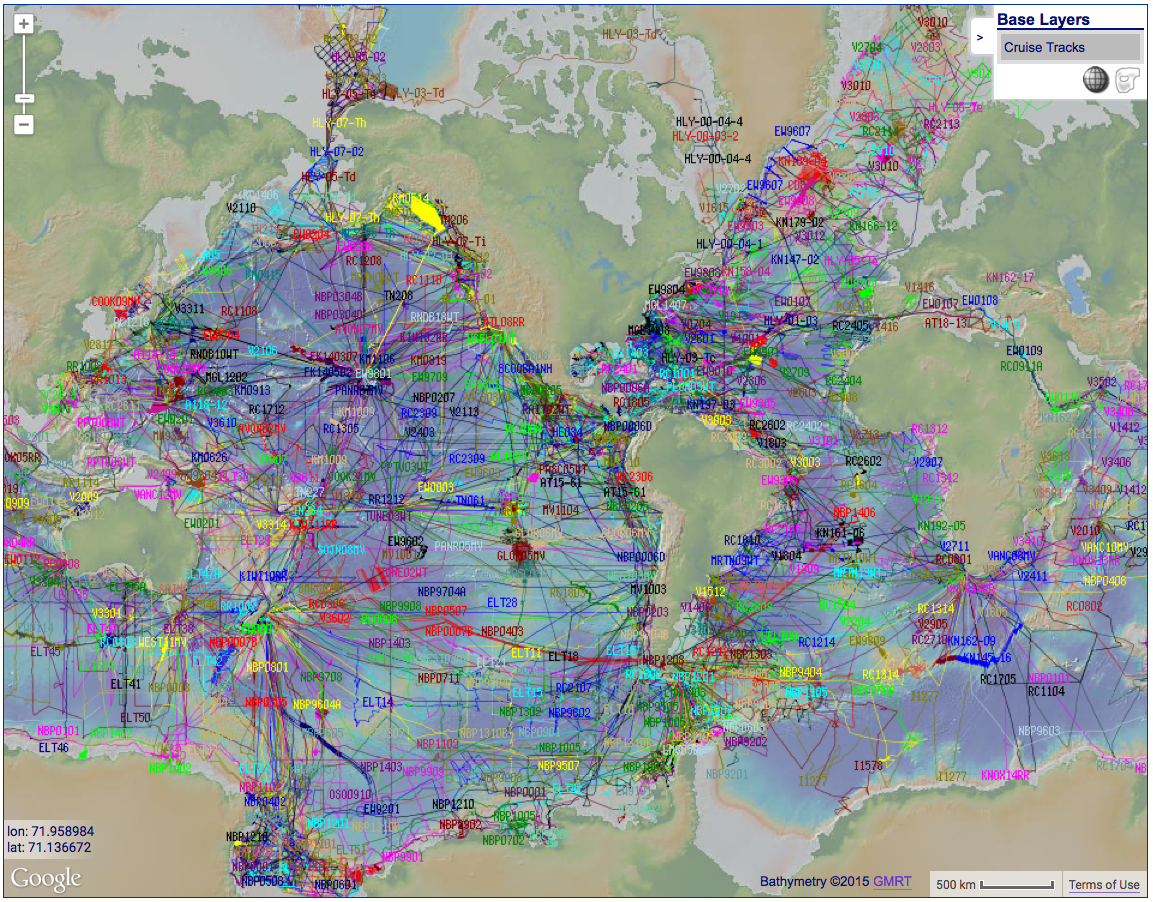Image resolution: width=1153 pixels, height=902 pixels.
Task: Open the GMRT bathymetry link
Action: click(892, 882)
